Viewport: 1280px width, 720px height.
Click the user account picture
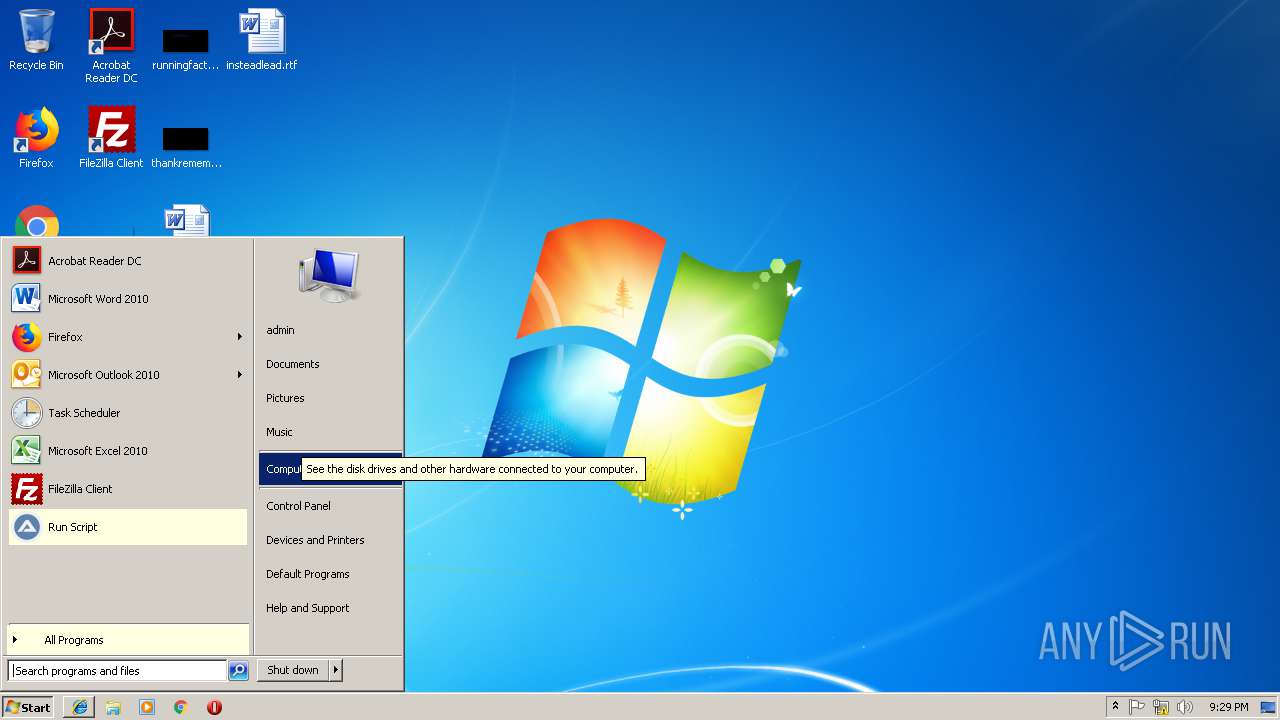329,275
